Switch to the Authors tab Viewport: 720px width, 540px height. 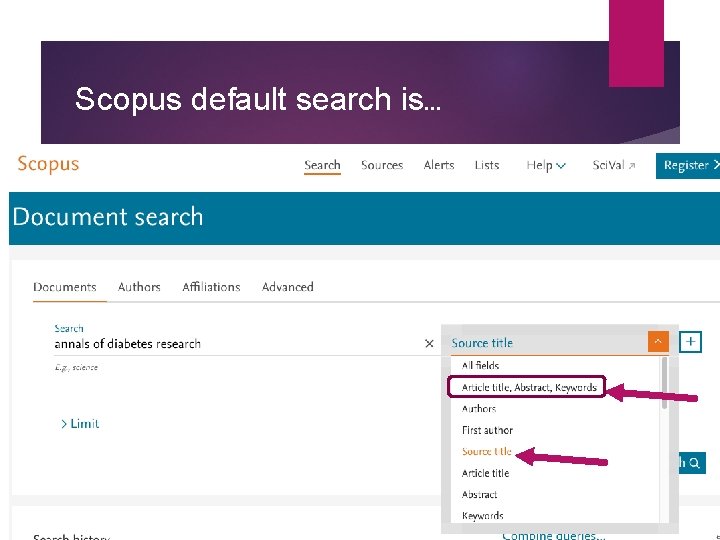139,287
